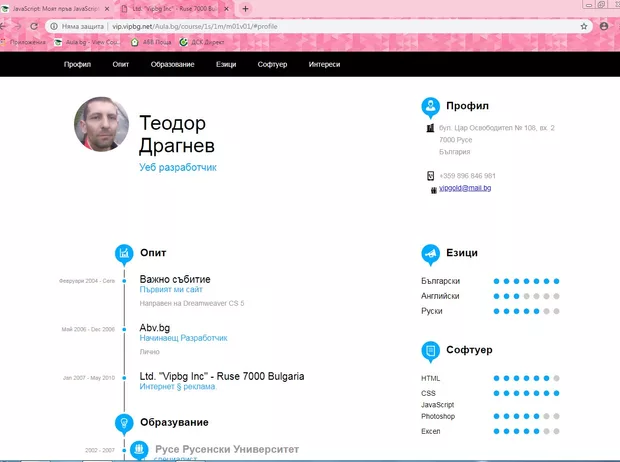Viewport: 620px width, 462px height.
Task: Click the timeline dot for Важно събитие
Action: 124,281
